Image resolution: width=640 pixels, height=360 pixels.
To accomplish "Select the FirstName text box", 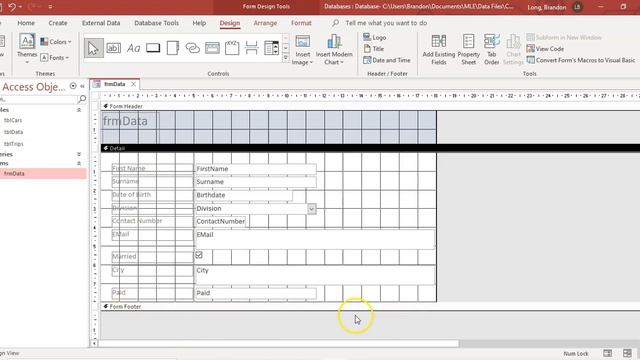I will point(256,169).
